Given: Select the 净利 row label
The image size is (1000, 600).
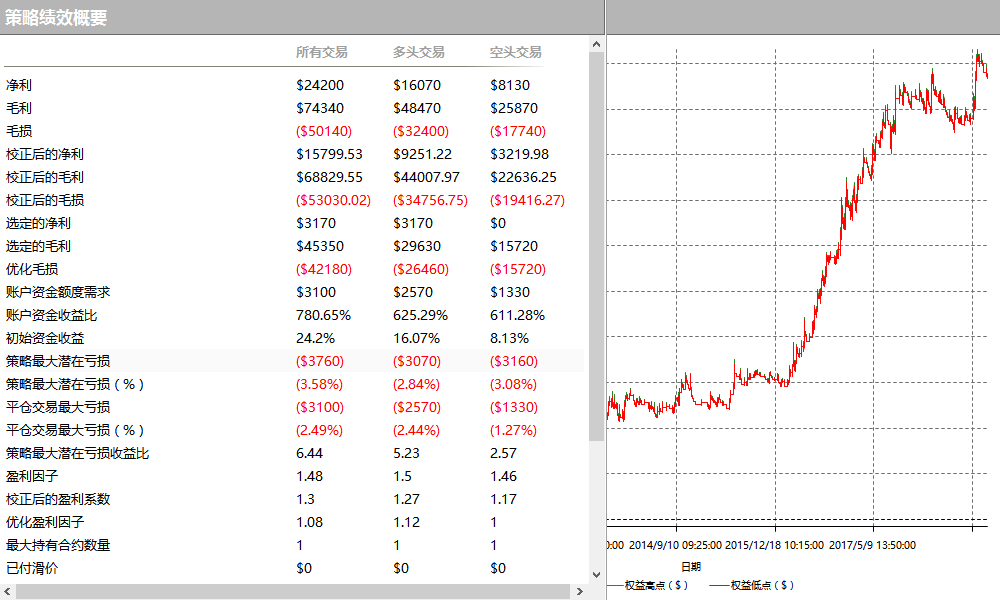Looking at the screenshot, I should [x=18, y=86].
